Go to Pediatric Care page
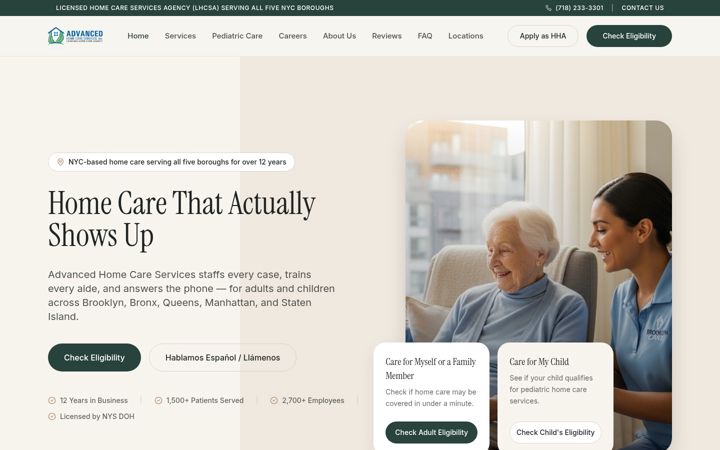 coord(237,36)
